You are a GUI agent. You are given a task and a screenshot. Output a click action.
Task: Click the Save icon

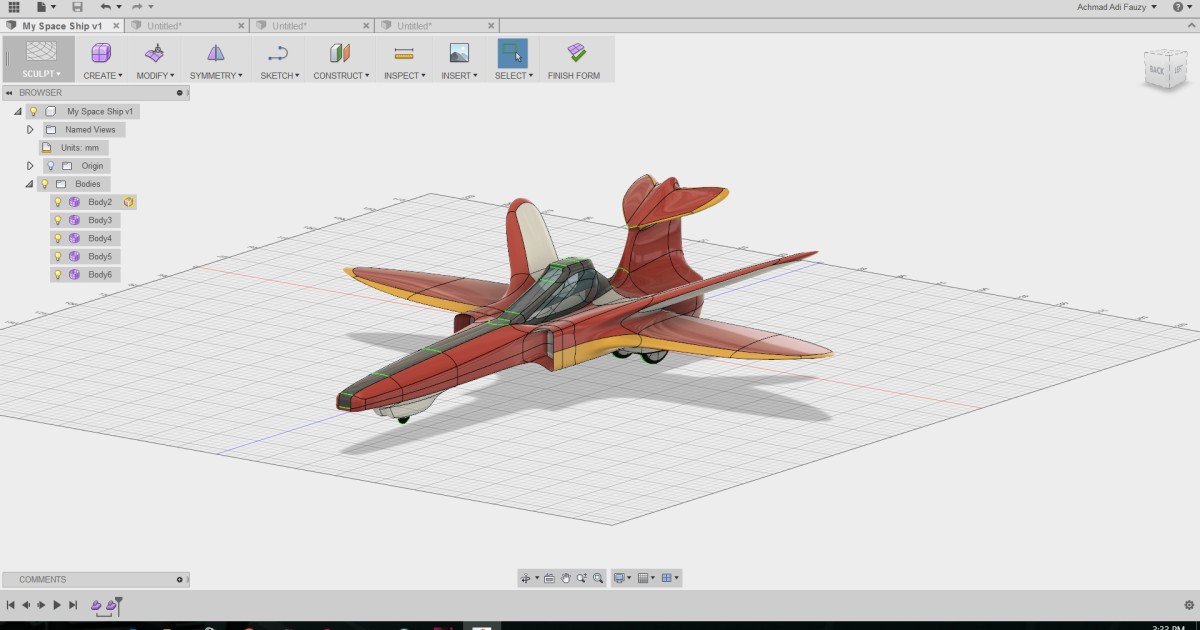click(77, 7)
